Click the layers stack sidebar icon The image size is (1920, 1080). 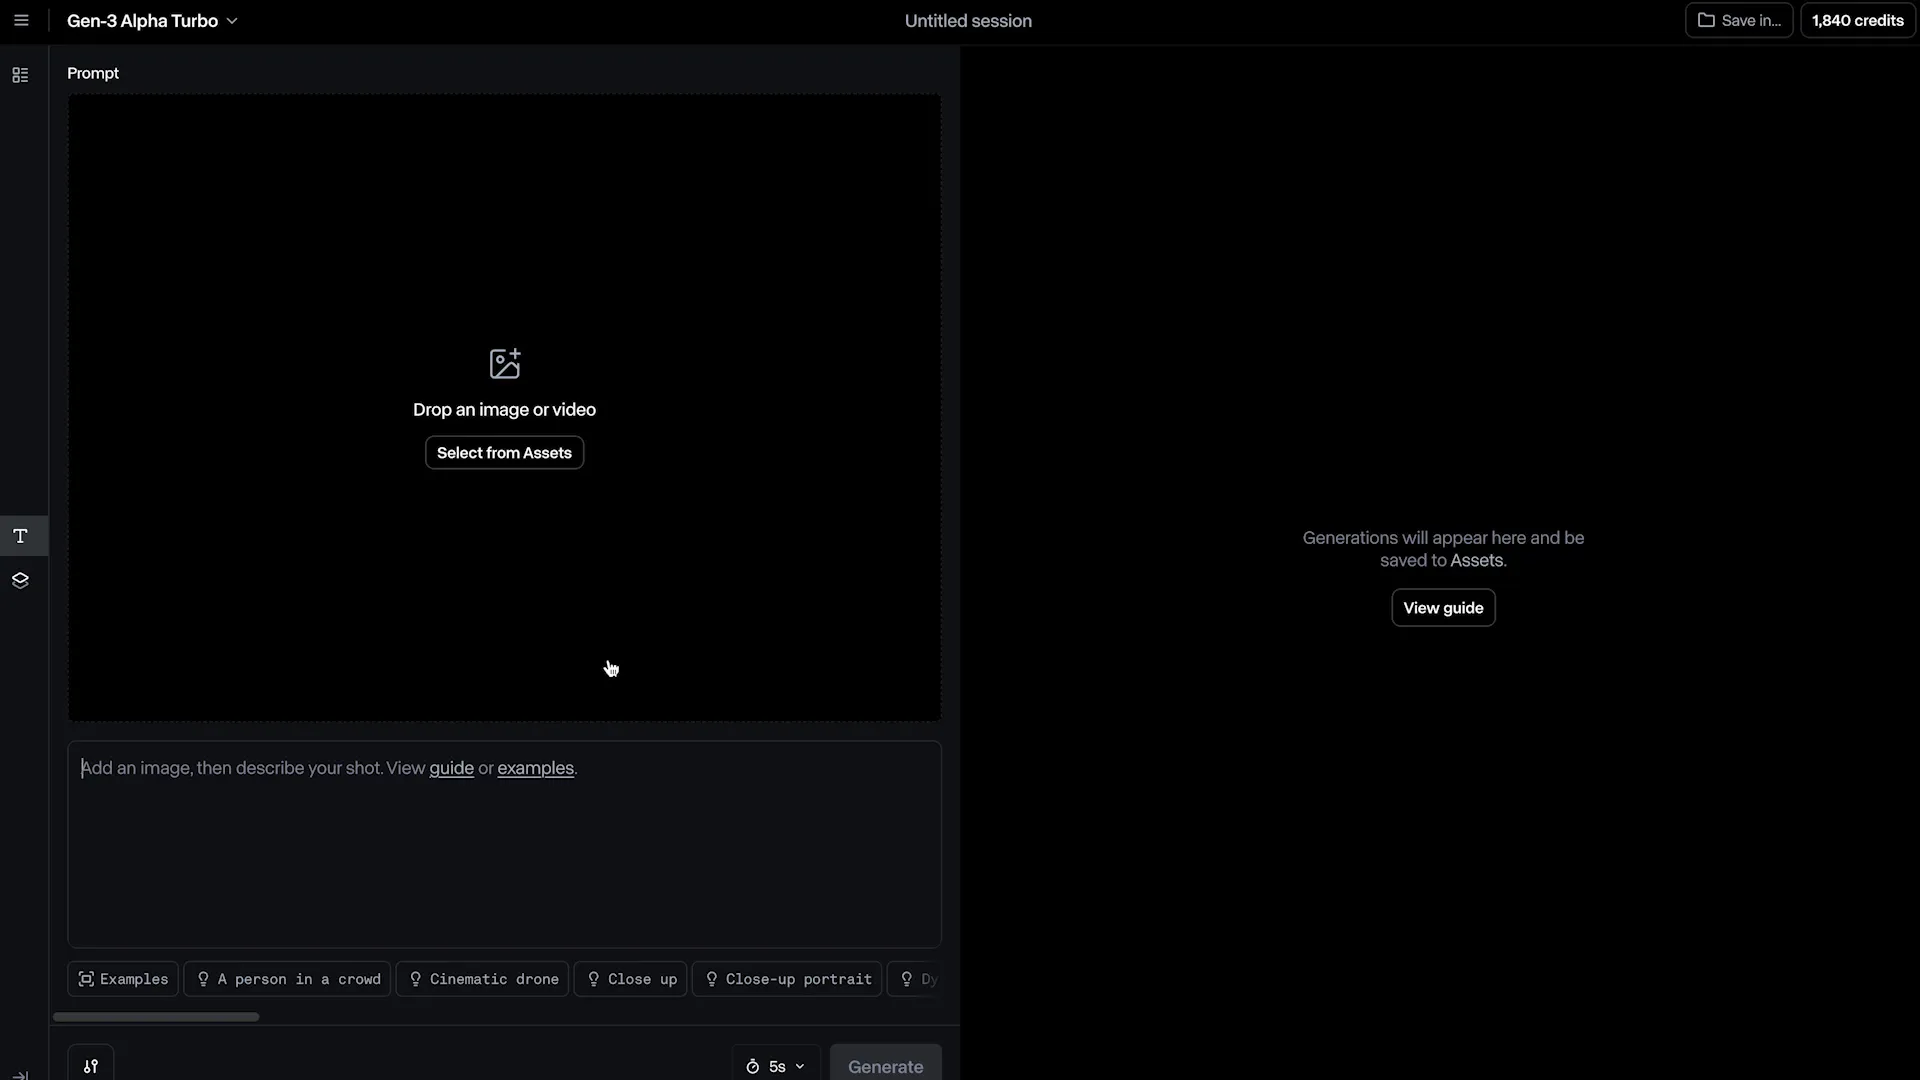(x=20, y=580)
